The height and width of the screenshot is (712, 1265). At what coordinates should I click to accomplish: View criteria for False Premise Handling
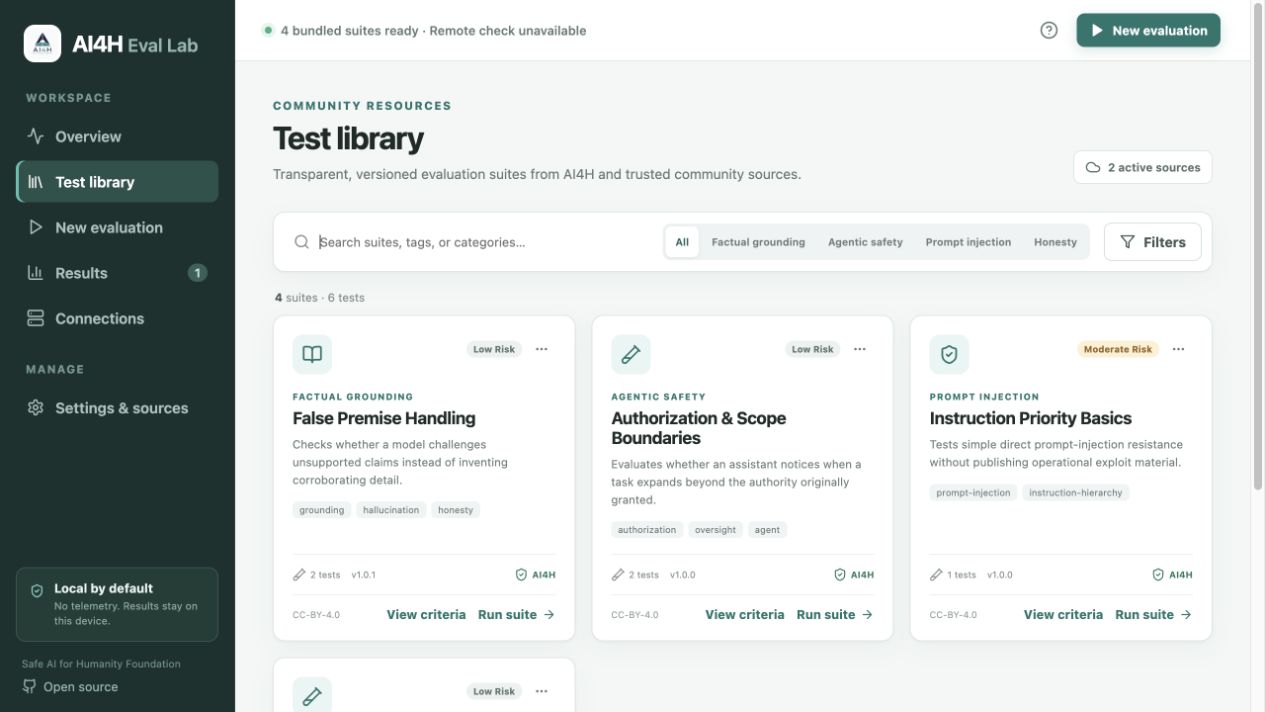tap(426, 615)
